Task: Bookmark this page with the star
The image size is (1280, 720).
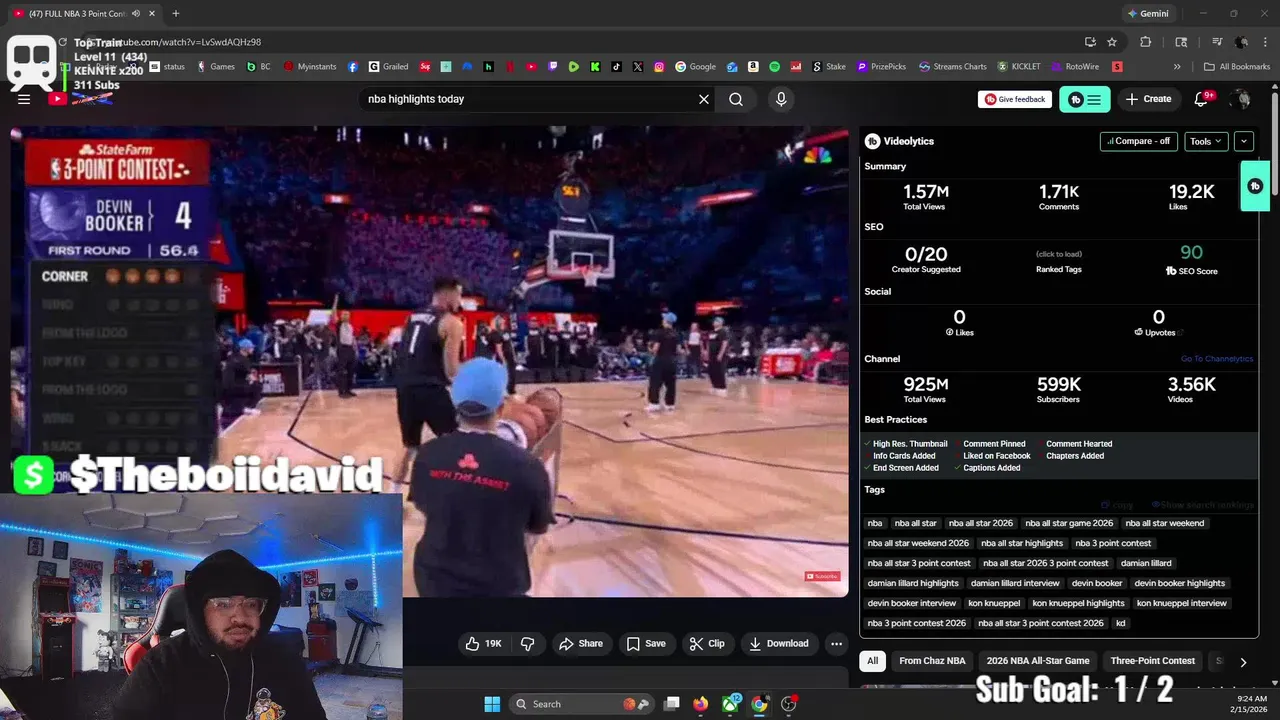Action: coord(1112,42)
